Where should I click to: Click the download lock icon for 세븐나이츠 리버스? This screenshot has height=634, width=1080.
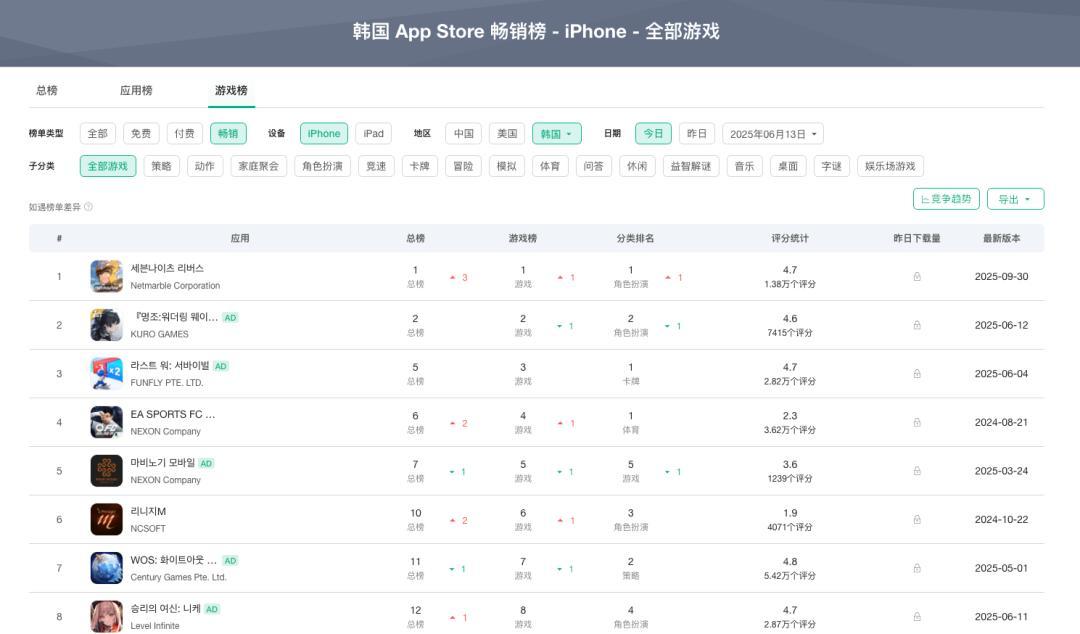click(x=917, y=277)
